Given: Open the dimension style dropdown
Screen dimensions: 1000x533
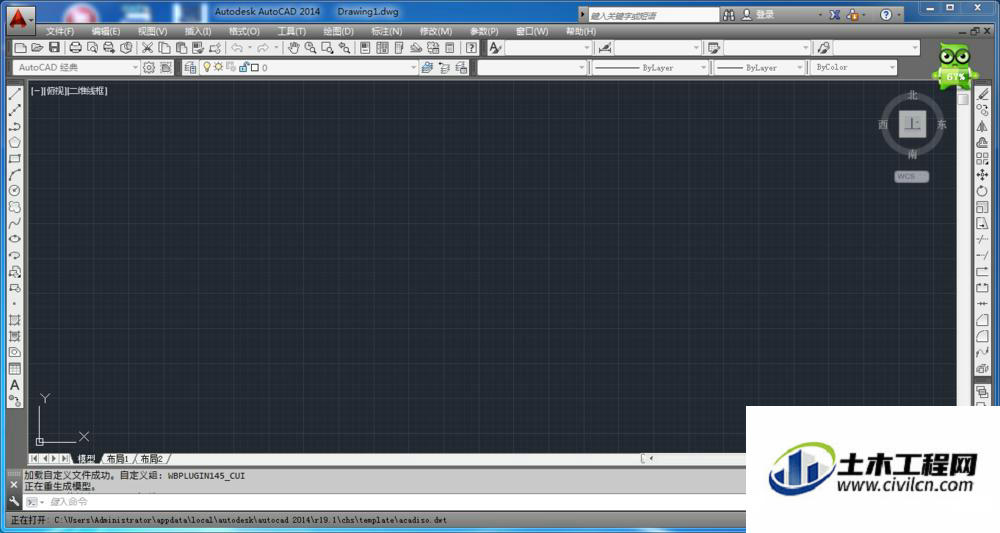Looking at the screenshot, I should (696, 48).
